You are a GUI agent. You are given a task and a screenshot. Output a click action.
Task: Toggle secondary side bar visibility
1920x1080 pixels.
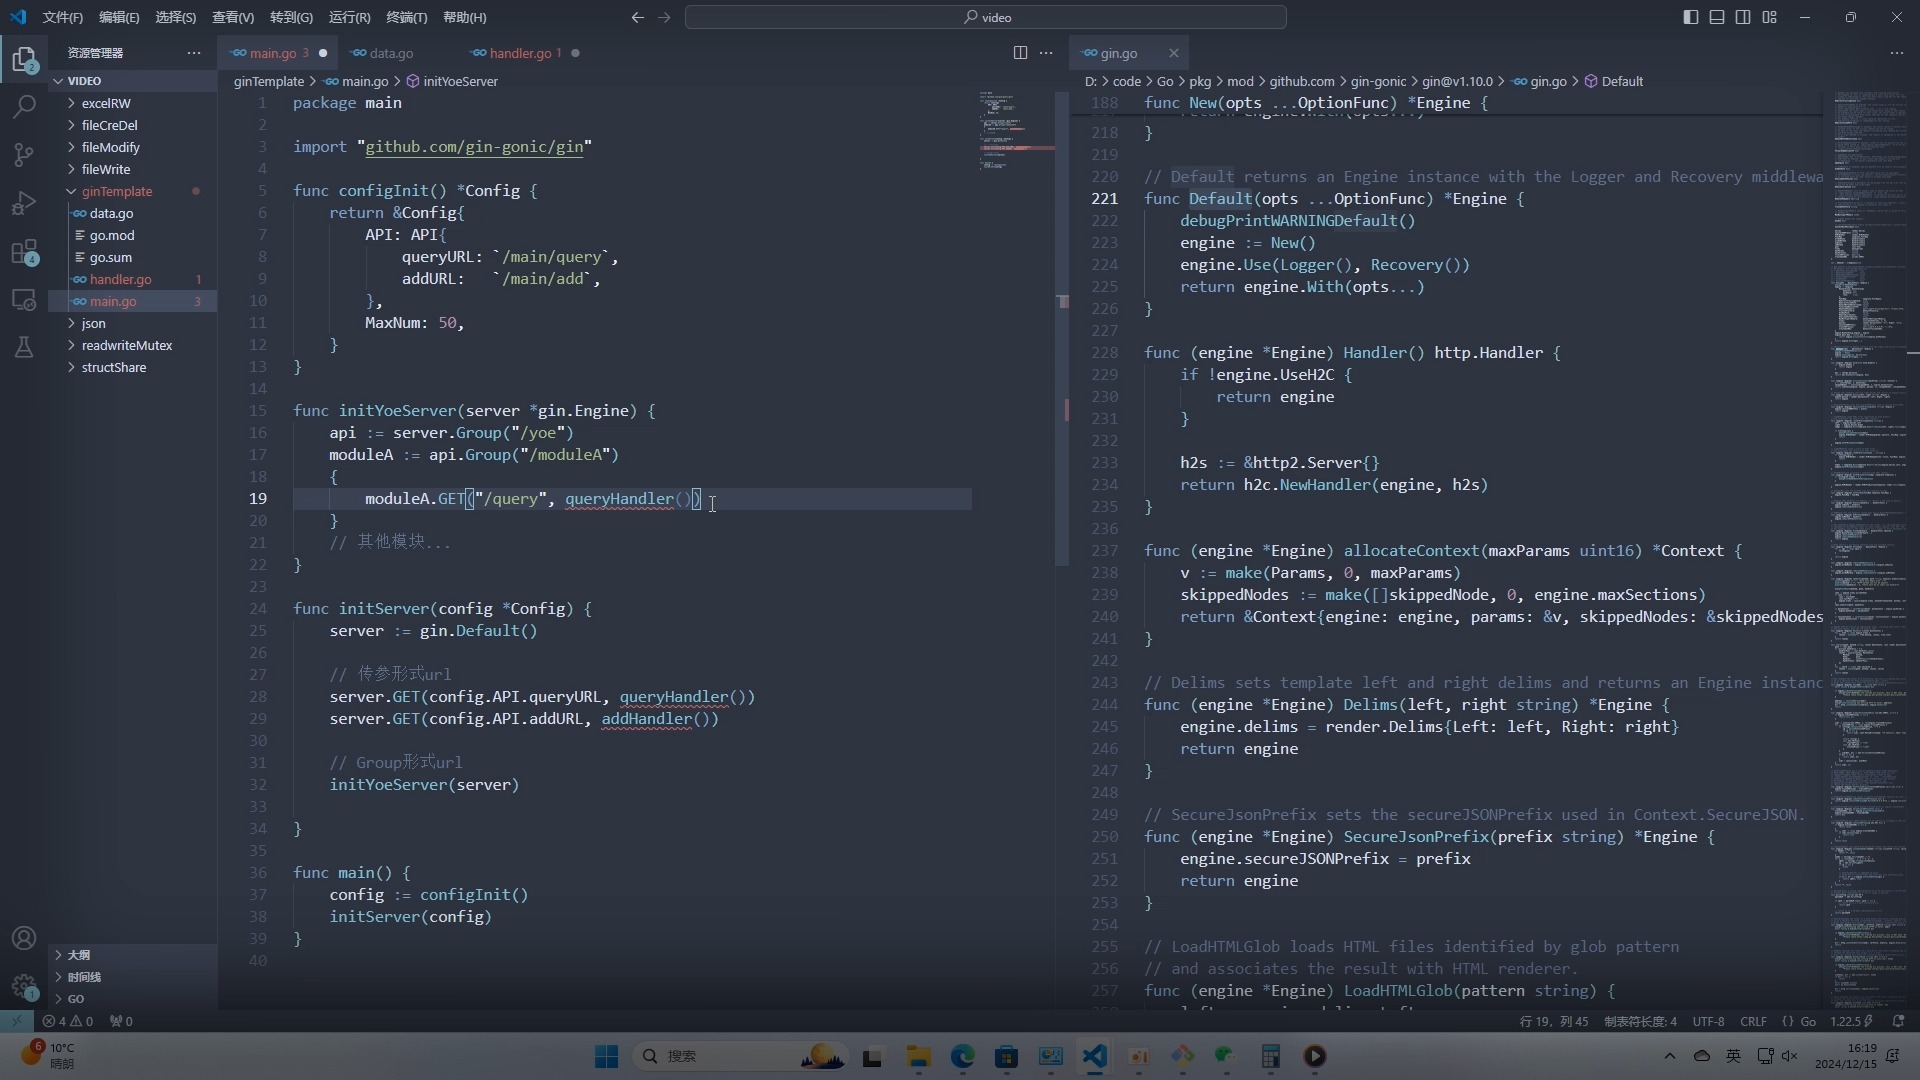pos(1743,17)
